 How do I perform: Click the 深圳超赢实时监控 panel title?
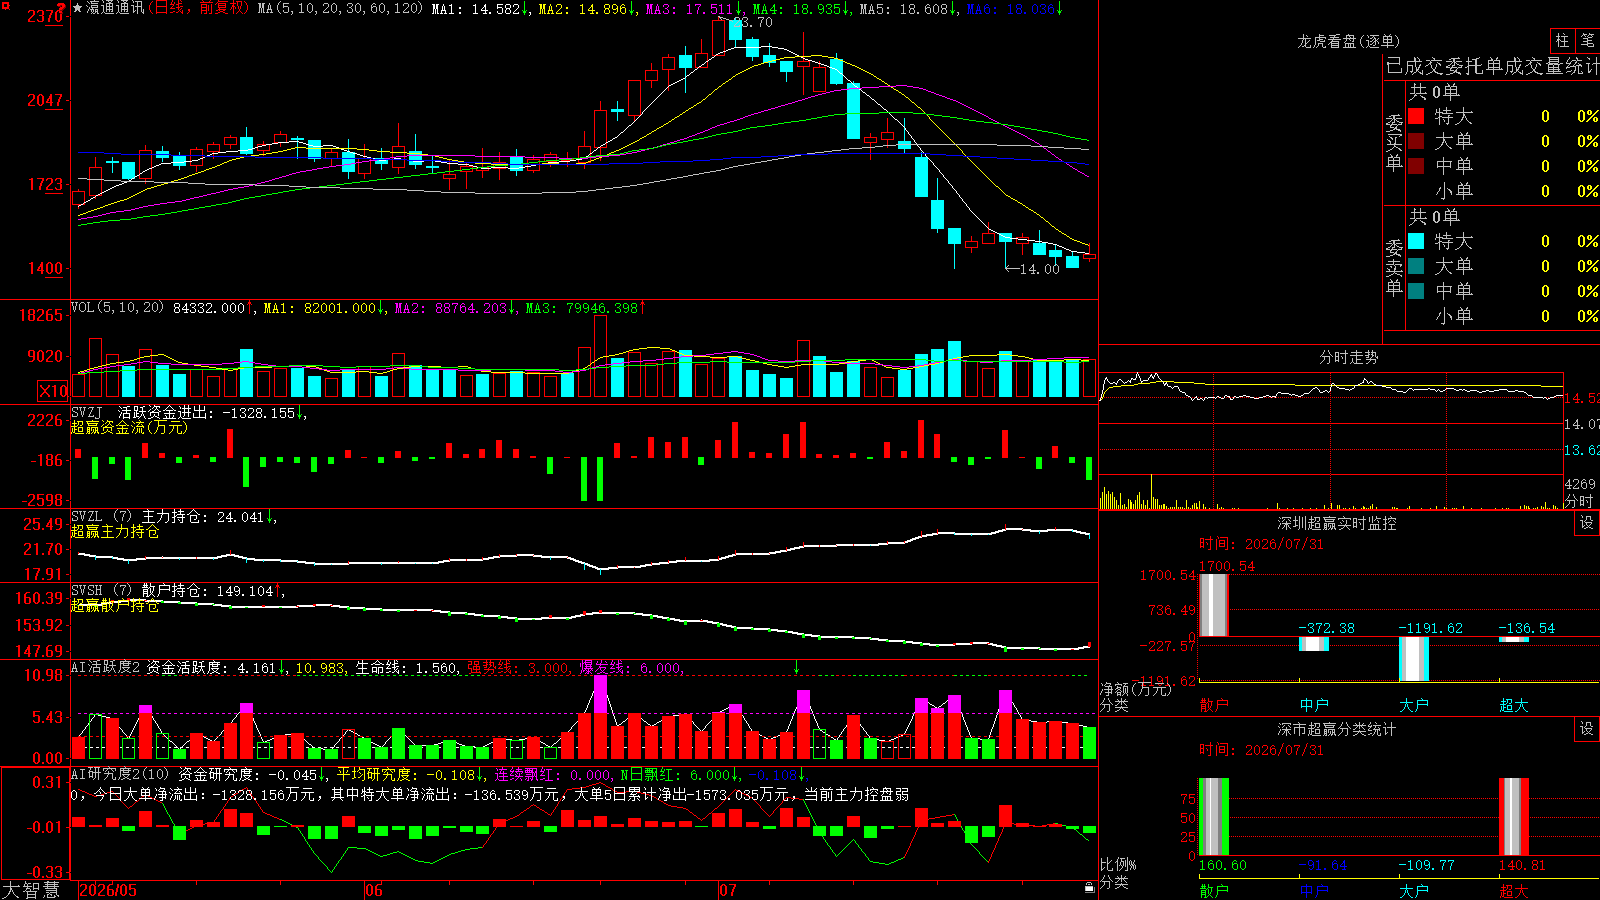[1337, 523]
